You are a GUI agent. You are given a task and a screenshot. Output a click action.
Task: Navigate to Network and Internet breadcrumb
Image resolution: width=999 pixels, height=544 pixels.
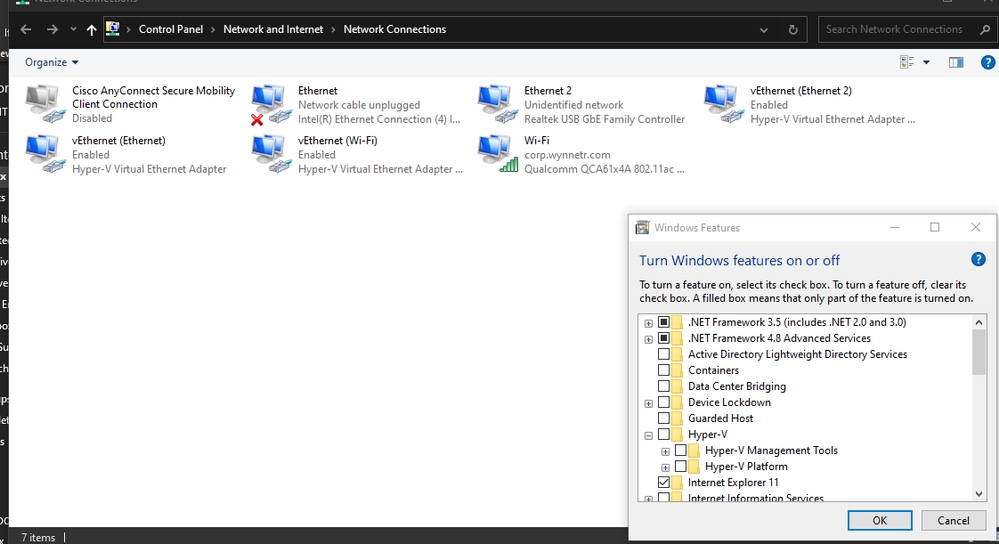point(273,29)
